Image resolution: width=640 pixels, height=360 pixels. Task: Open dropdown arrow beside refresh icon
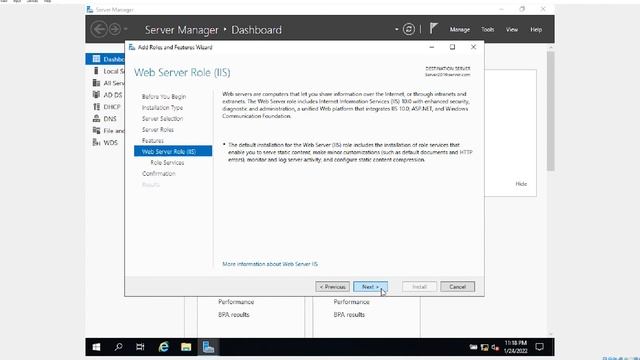coord(396,29)
